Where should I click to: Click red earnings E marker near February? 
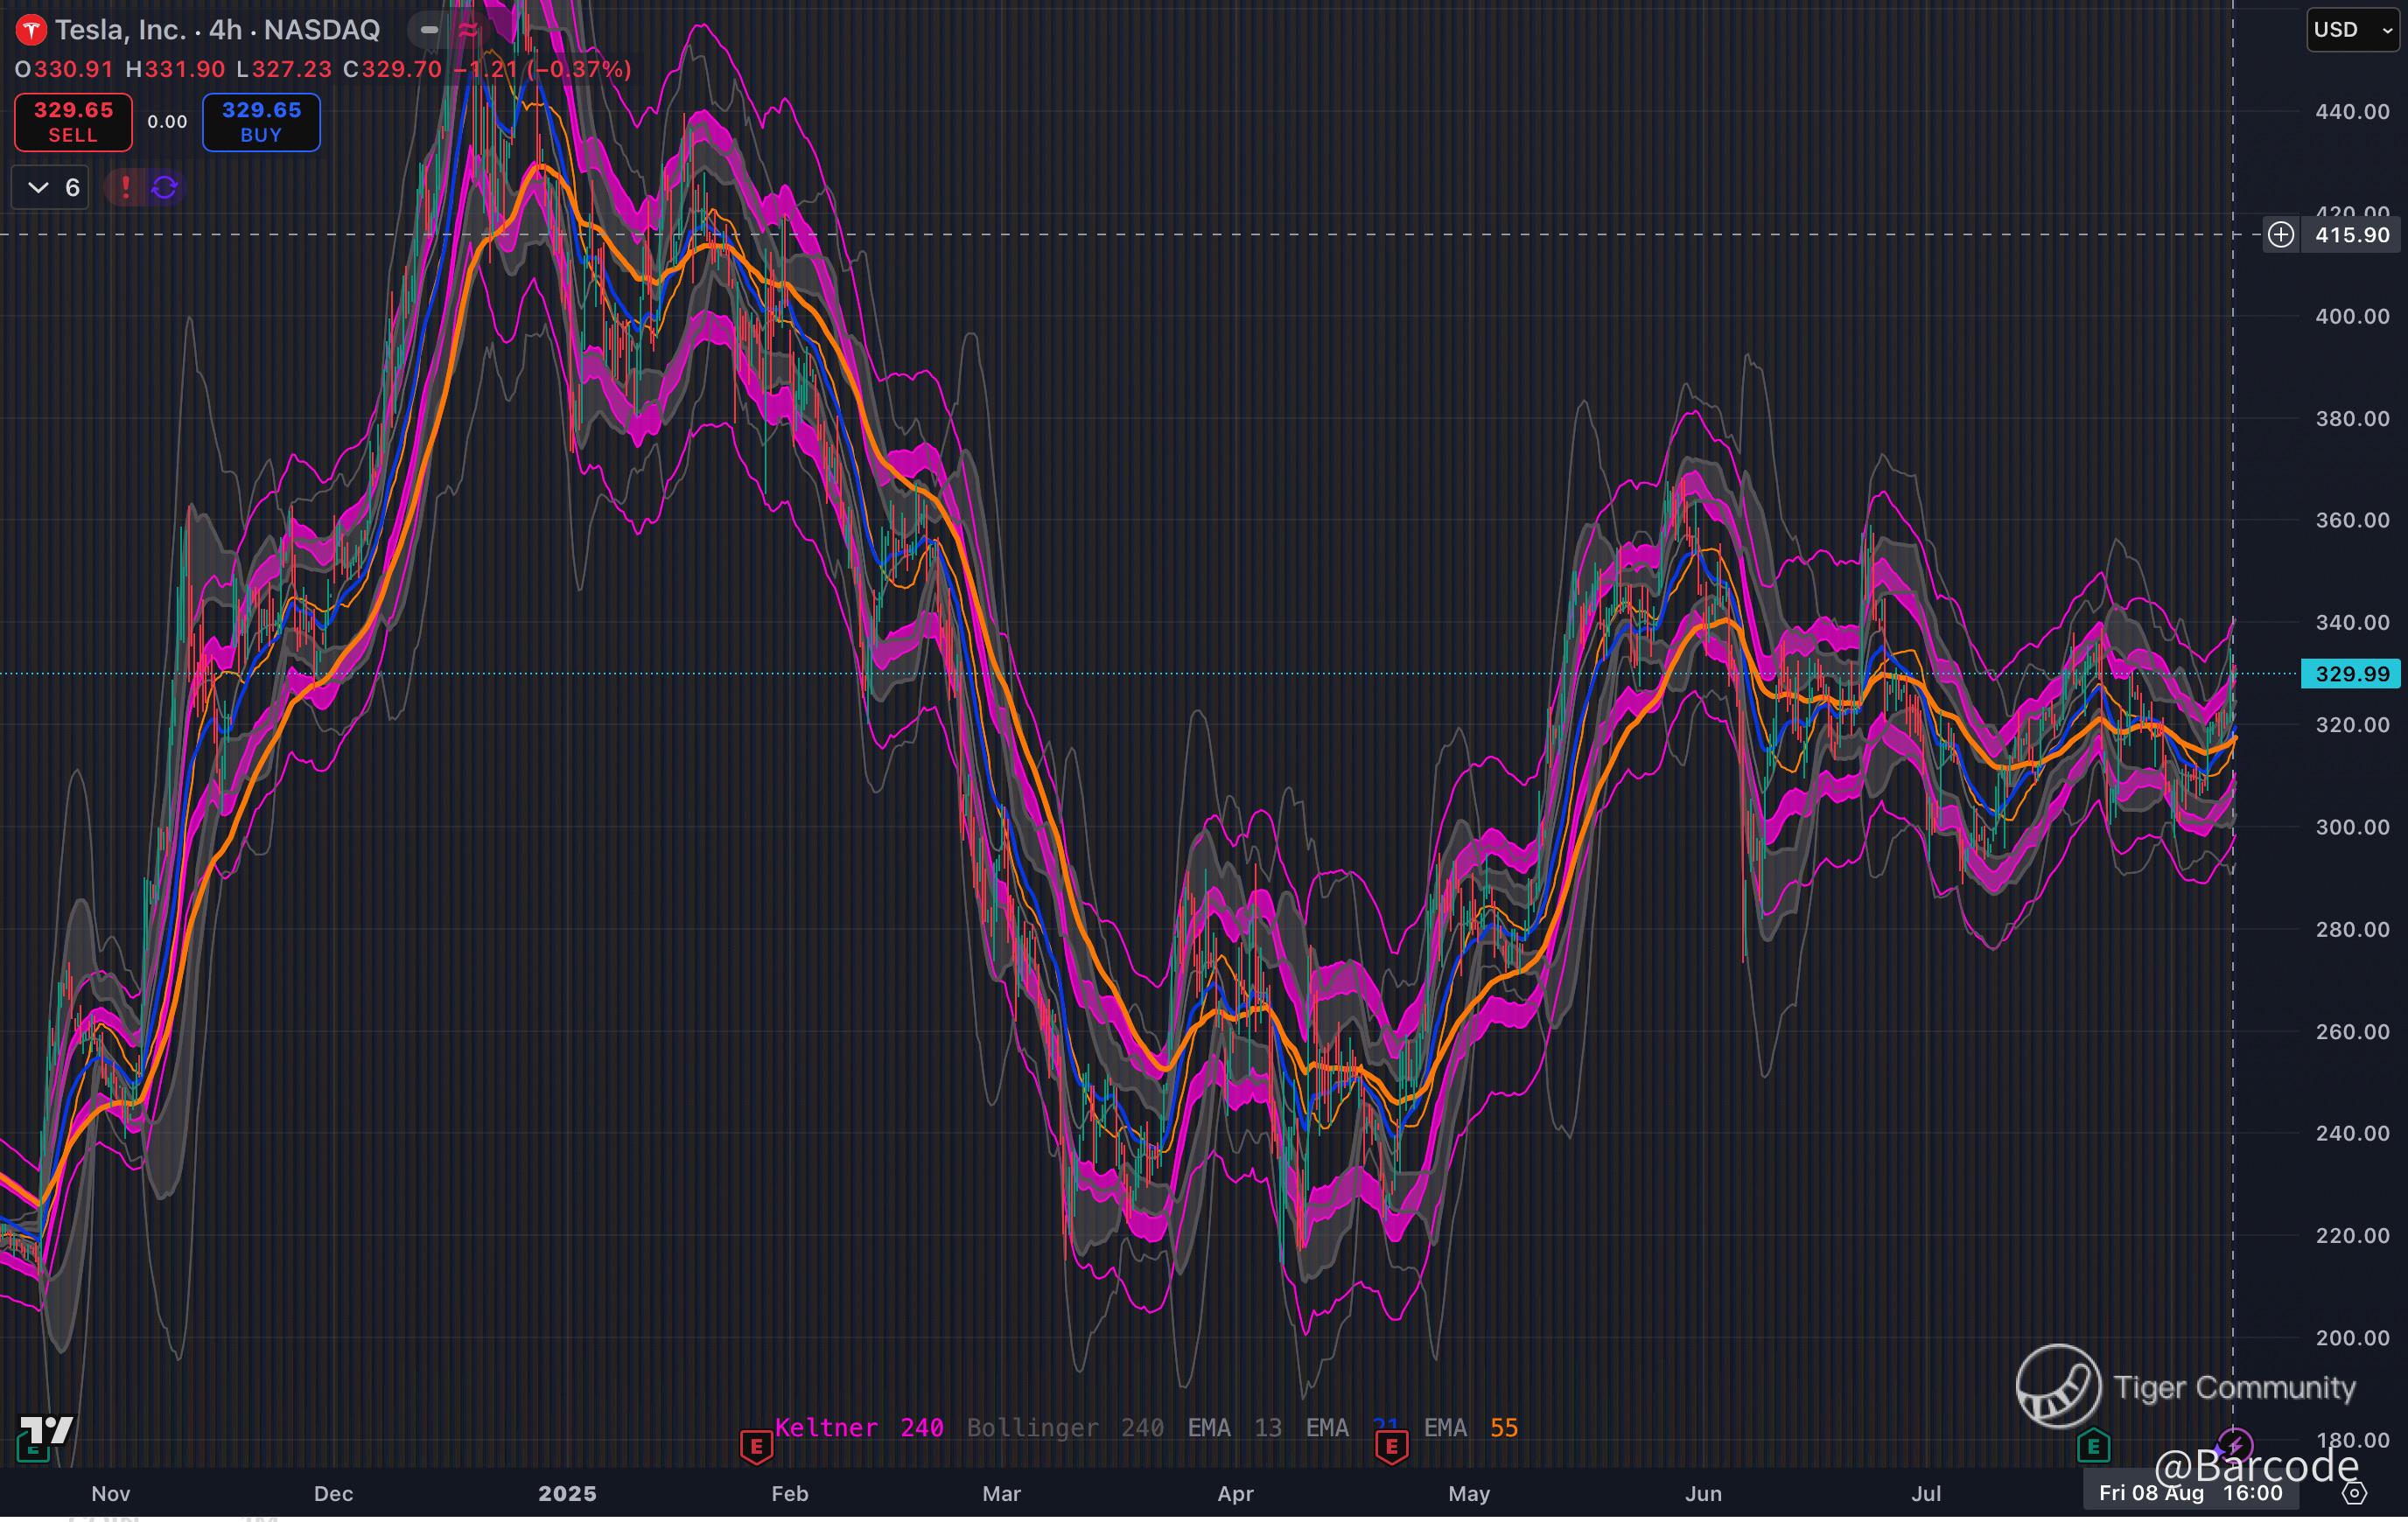(756, 1446)
